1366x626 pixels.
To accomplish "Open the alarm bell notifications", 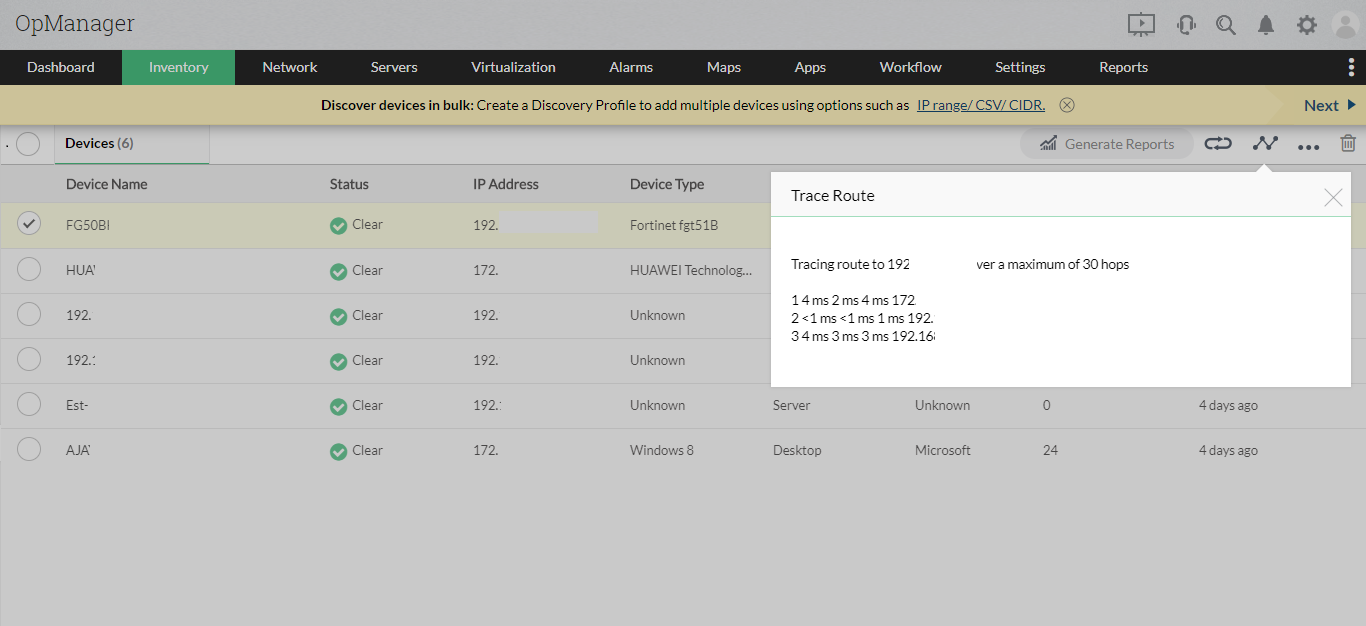I will point(1266,25).
